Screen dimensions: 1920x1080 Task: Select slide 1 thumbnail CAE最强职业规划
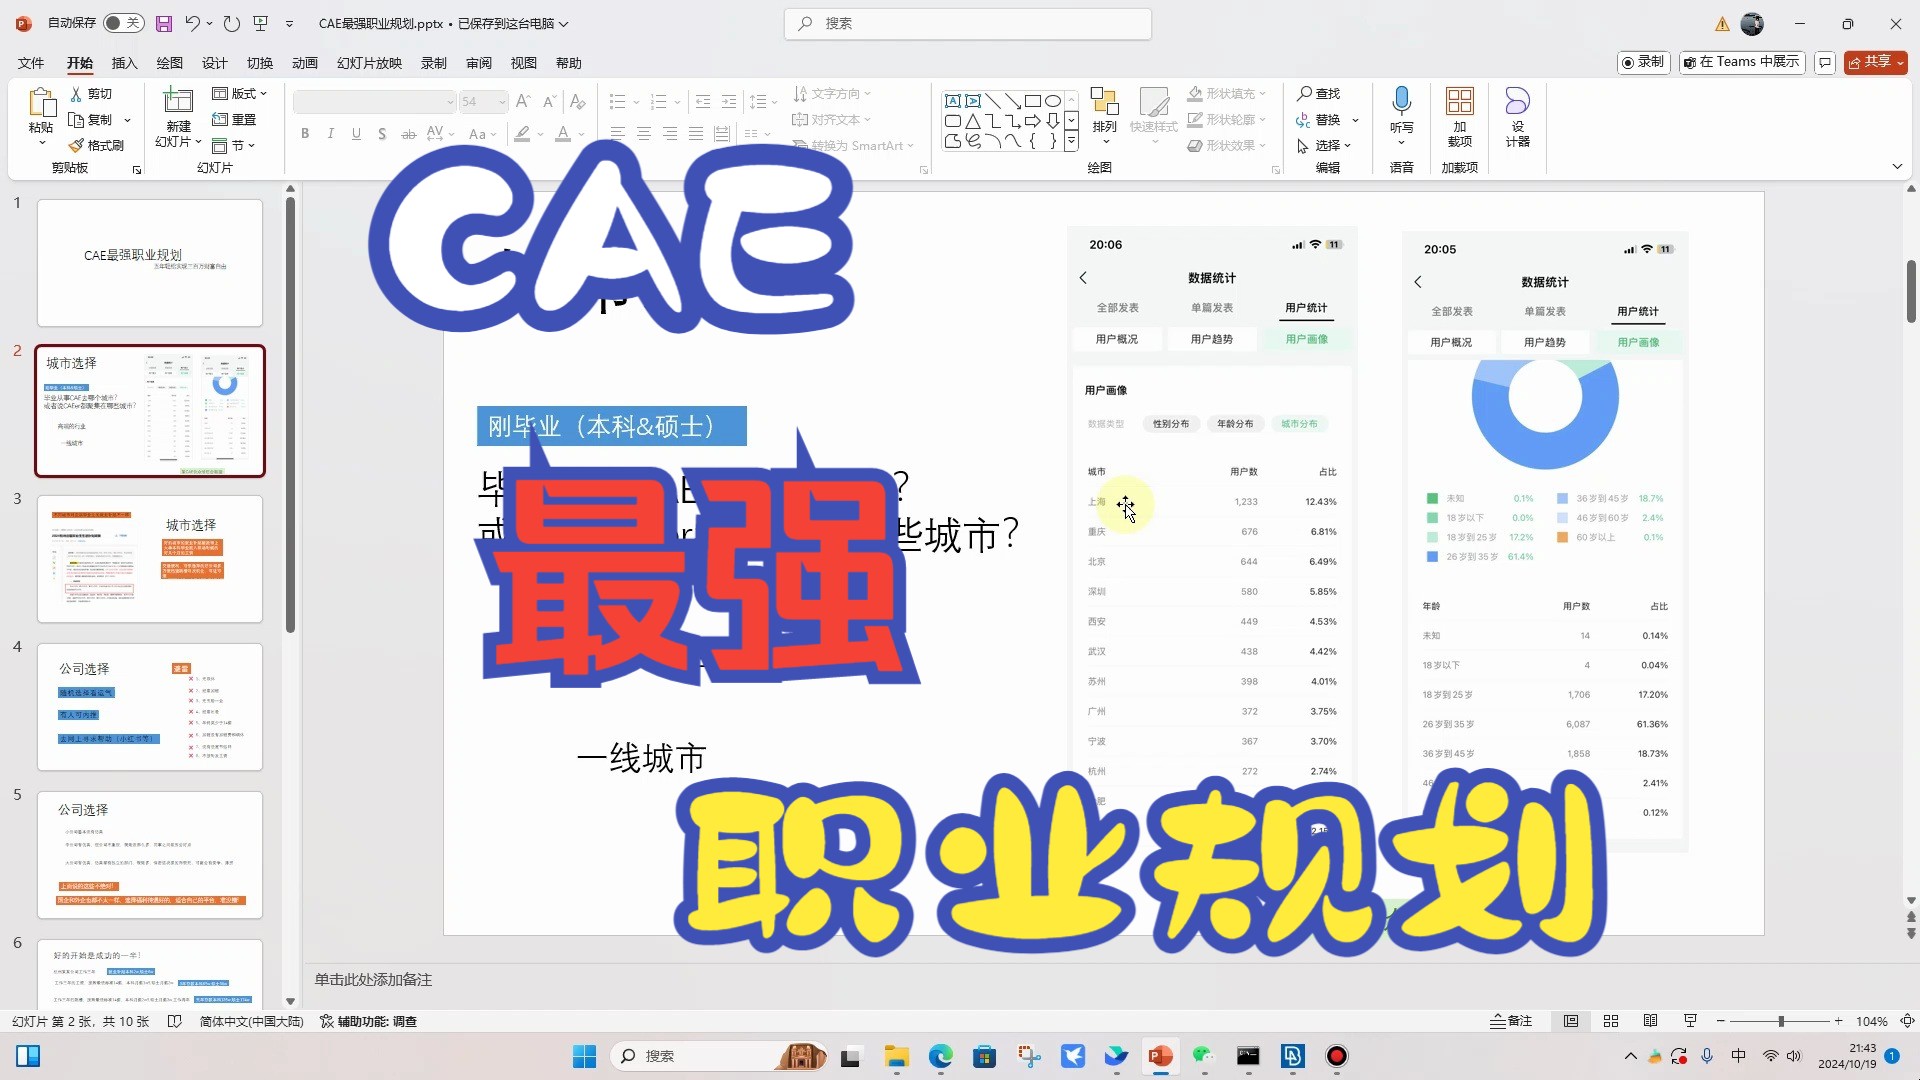(x=150, y=262)
